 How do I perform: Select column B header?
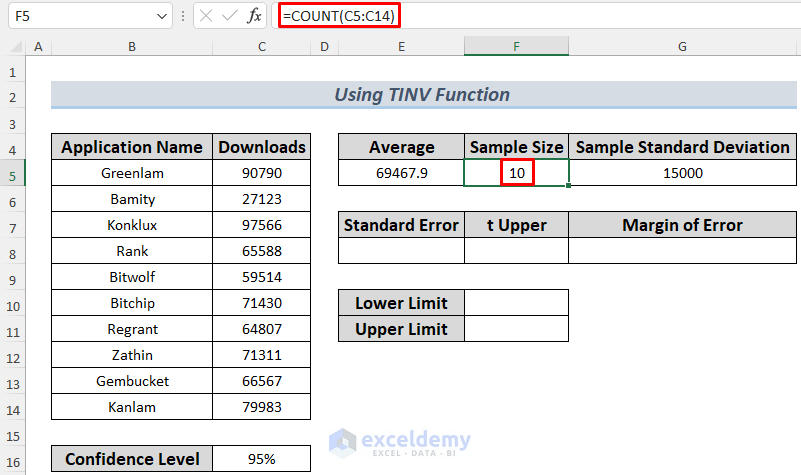tap(132, 47)
